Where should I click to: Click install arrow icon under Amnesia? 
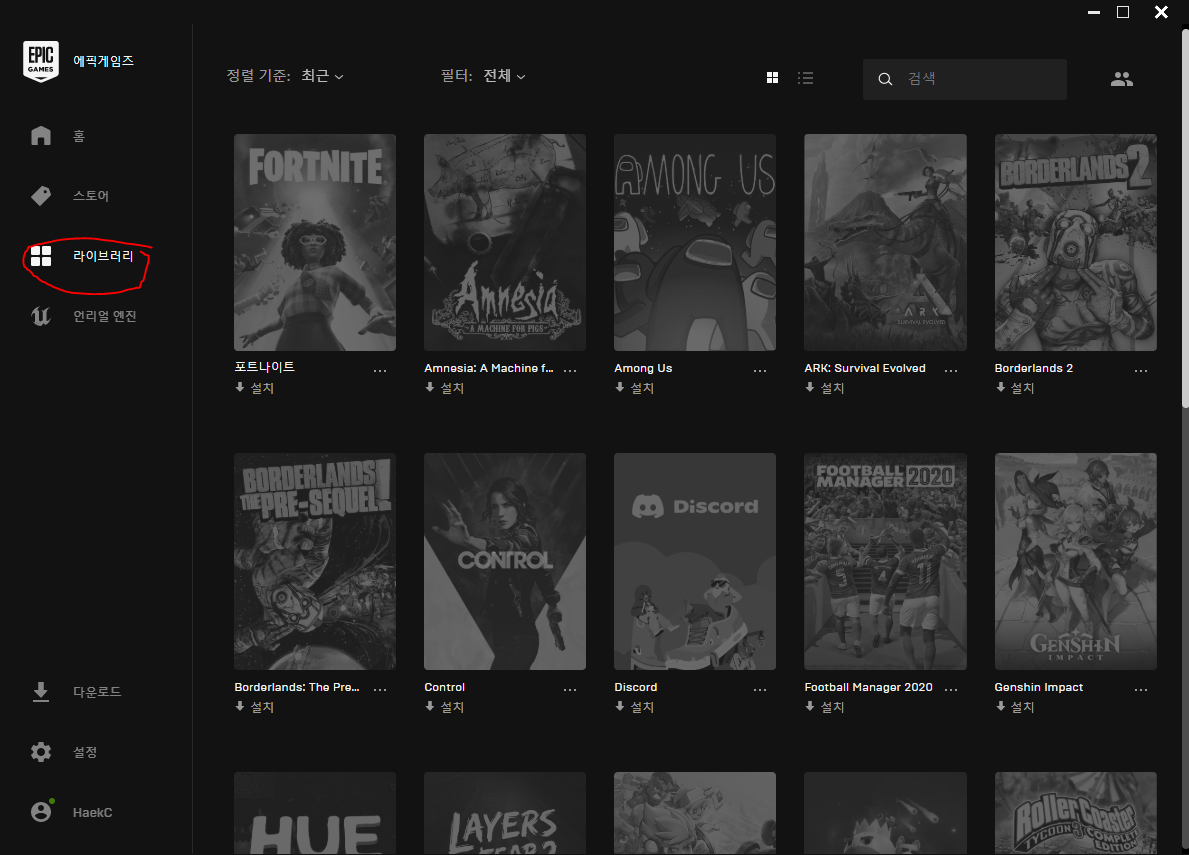click(x=430, y=387)
